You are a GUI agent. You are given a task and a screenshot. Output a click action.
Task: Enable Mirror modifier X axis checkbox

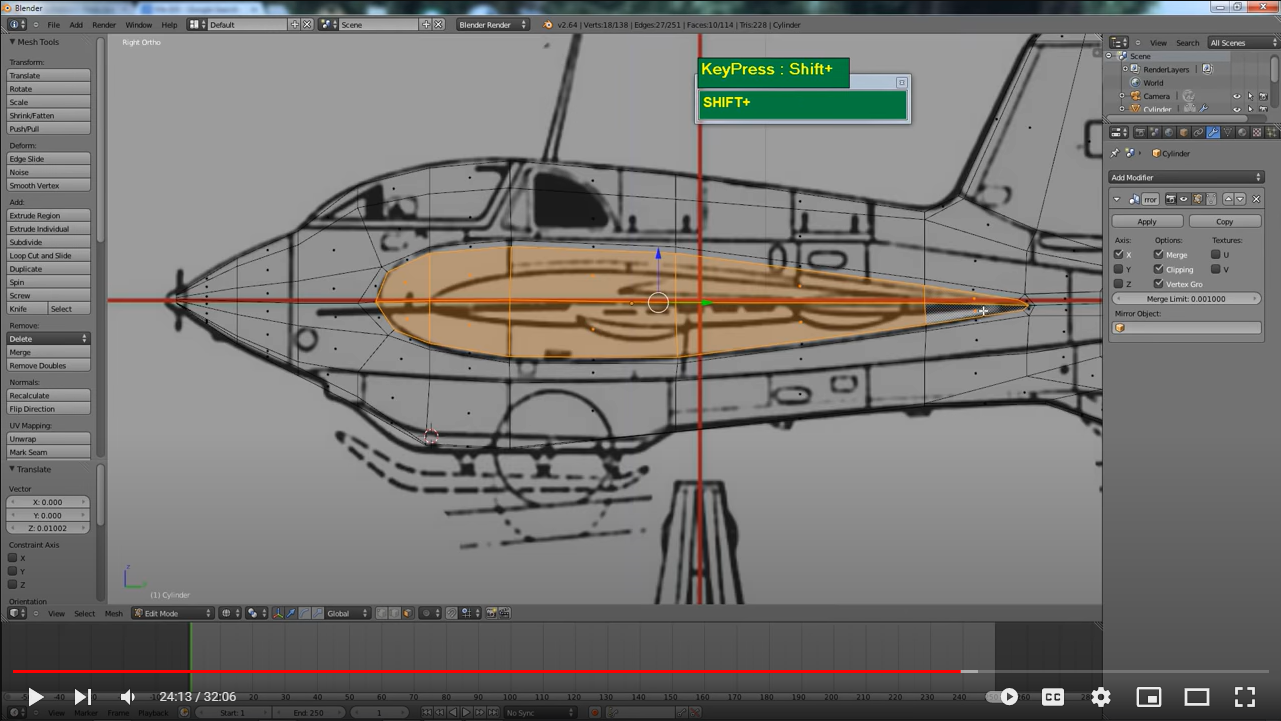(x=1118, y=255)
